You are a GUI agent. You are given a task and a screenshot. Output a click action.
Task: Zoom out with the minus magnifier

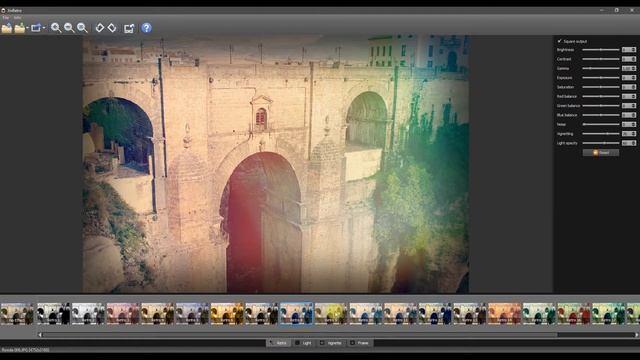(69, 28)
